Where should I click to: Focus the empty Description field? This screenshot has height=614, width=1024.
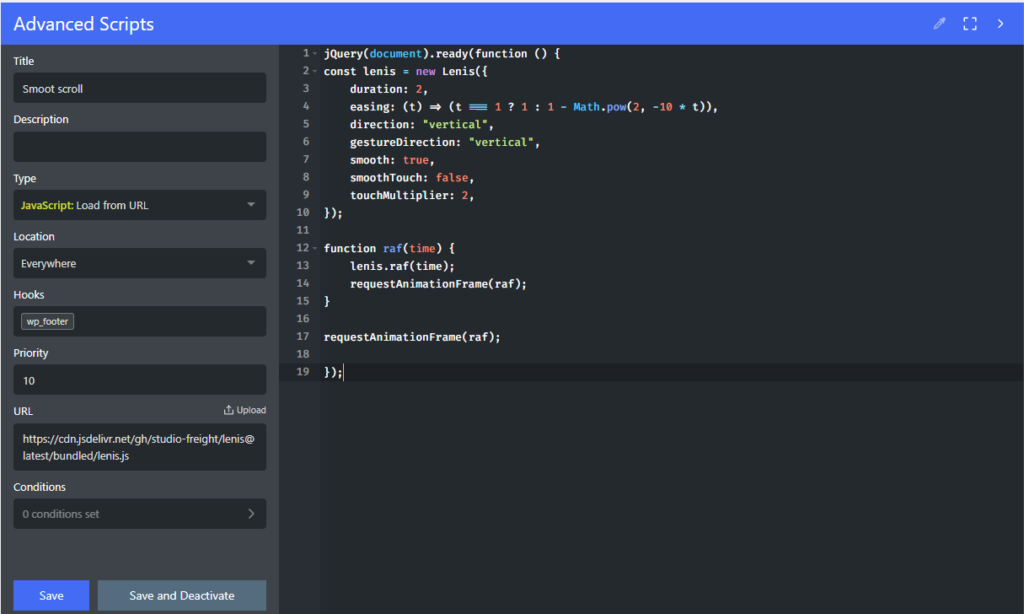click(139, 147)
